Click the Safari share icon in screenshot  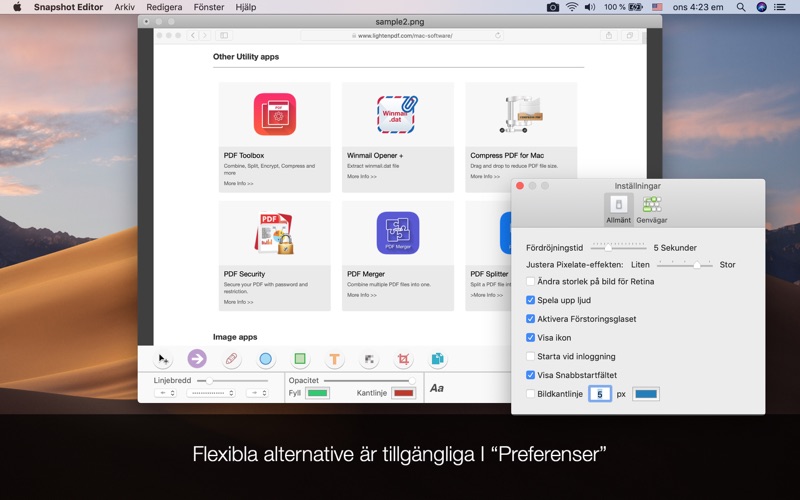(x=609, y=35)
